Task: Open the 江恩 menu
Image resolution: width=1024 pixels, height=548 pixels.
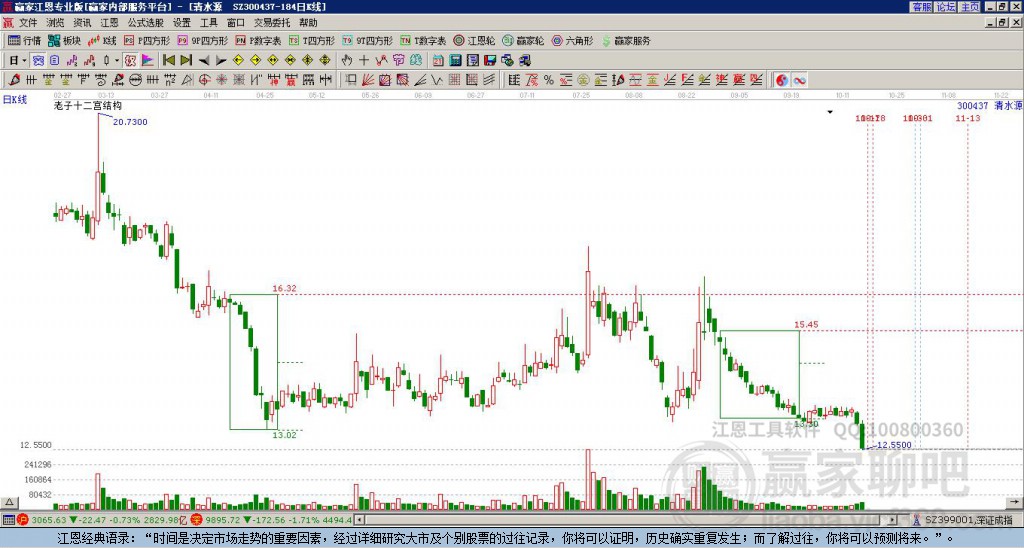Action: tap(110, 23)
